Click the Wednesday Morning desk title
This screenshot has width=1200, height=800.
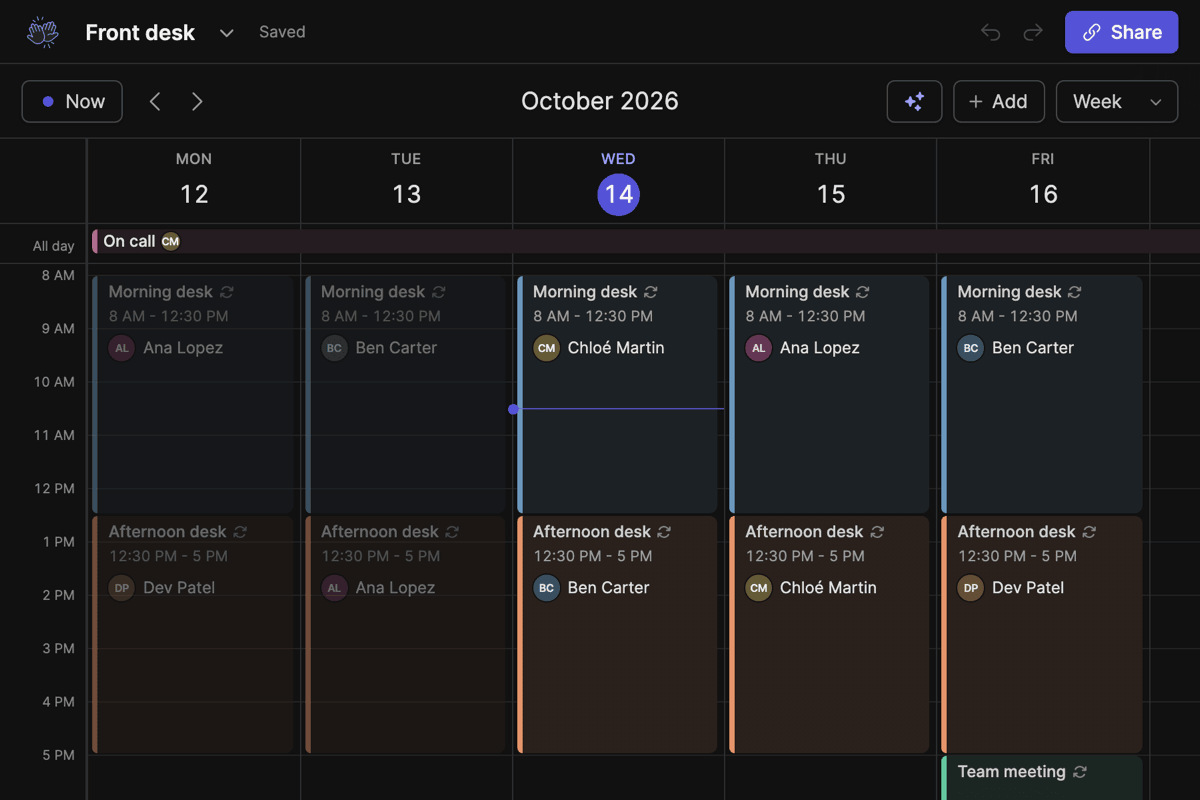coord(585,292)
